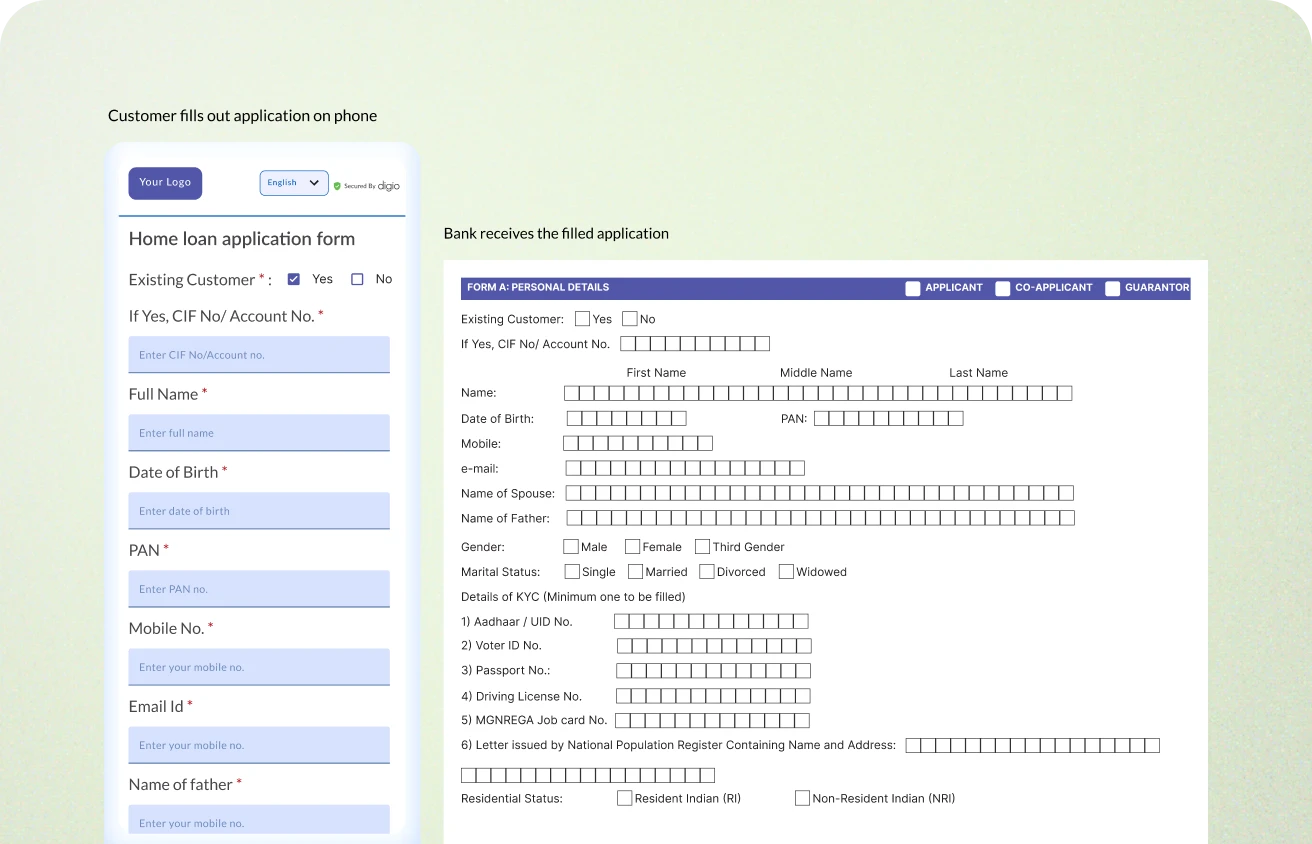Select the Third Gender checkbox

[x=702, y=547]
